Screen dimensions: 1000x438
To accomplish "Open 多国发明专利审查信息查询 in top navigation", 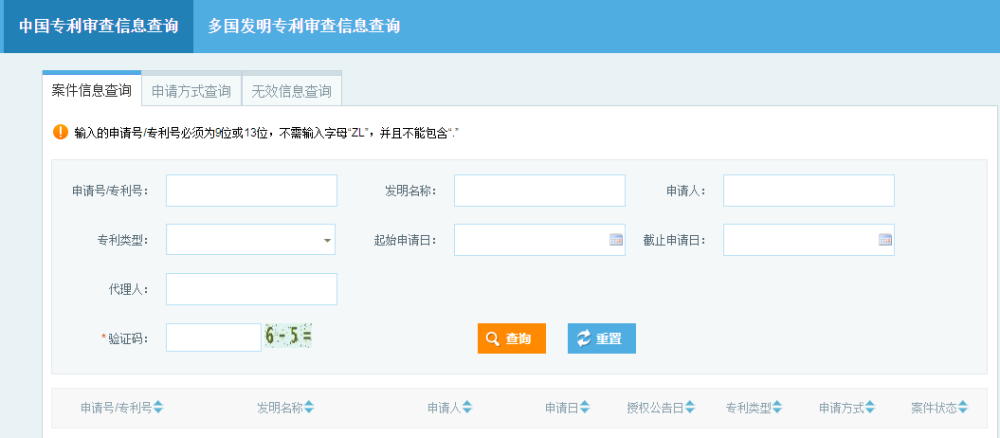I will pos(304,26).
